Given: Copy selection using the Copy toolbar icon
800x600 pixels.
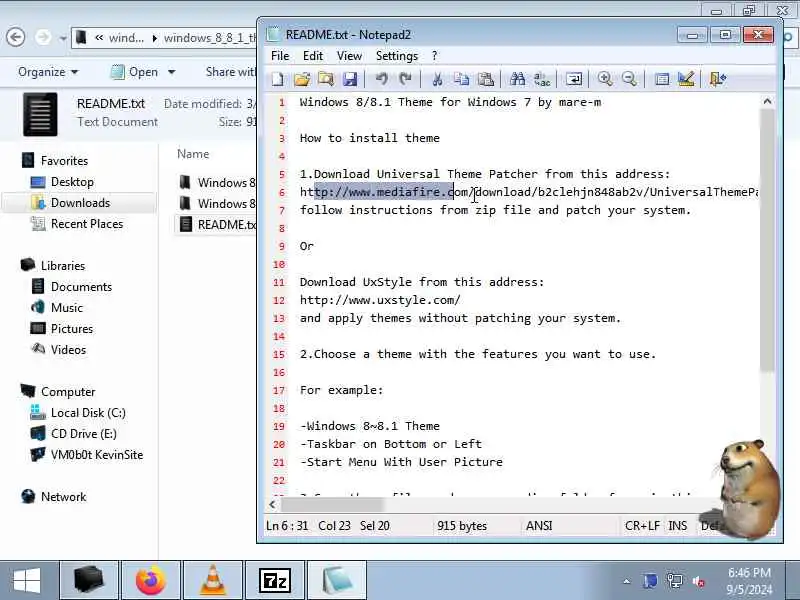Looking at the screenshot, I should pyautogui.click(x=462, y=79).
